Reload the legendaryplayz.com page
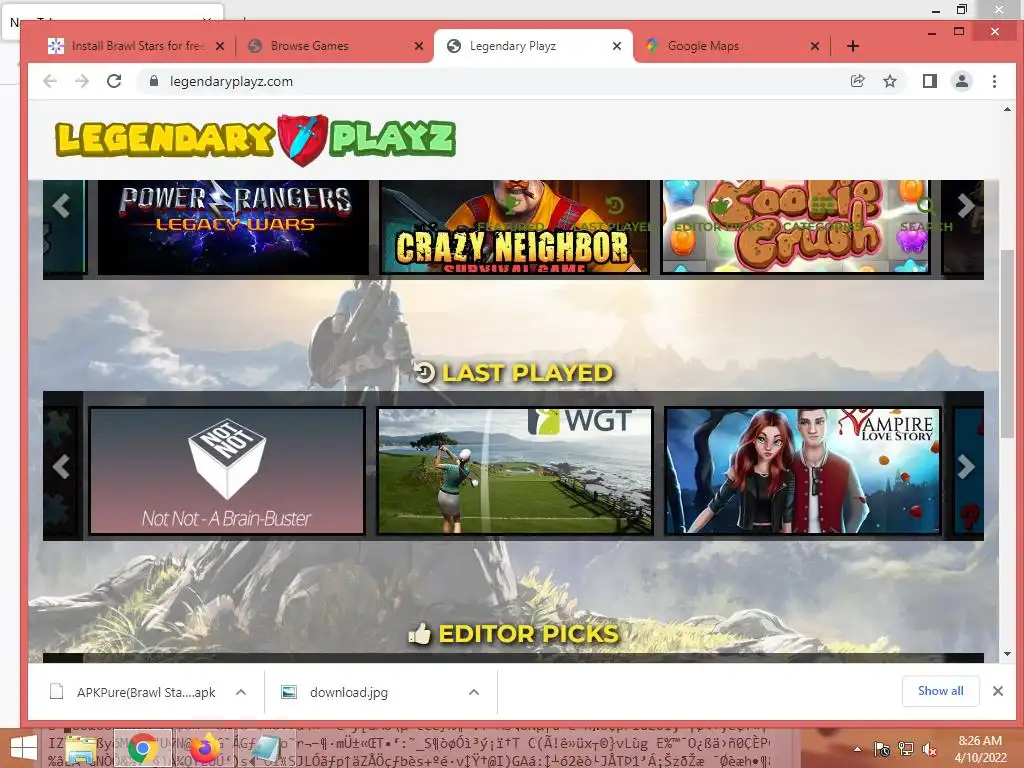Image resolution: width=1024 pixels, height=768 pixels. click(114, 81)
